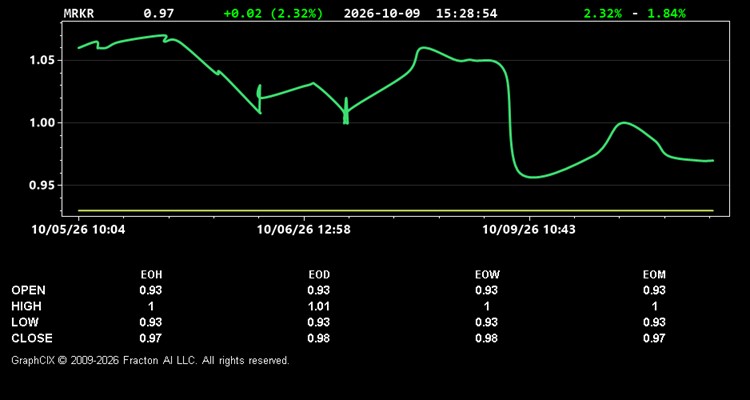
Task: Click the 1.84% range value in header
Action: coord(666,13)
